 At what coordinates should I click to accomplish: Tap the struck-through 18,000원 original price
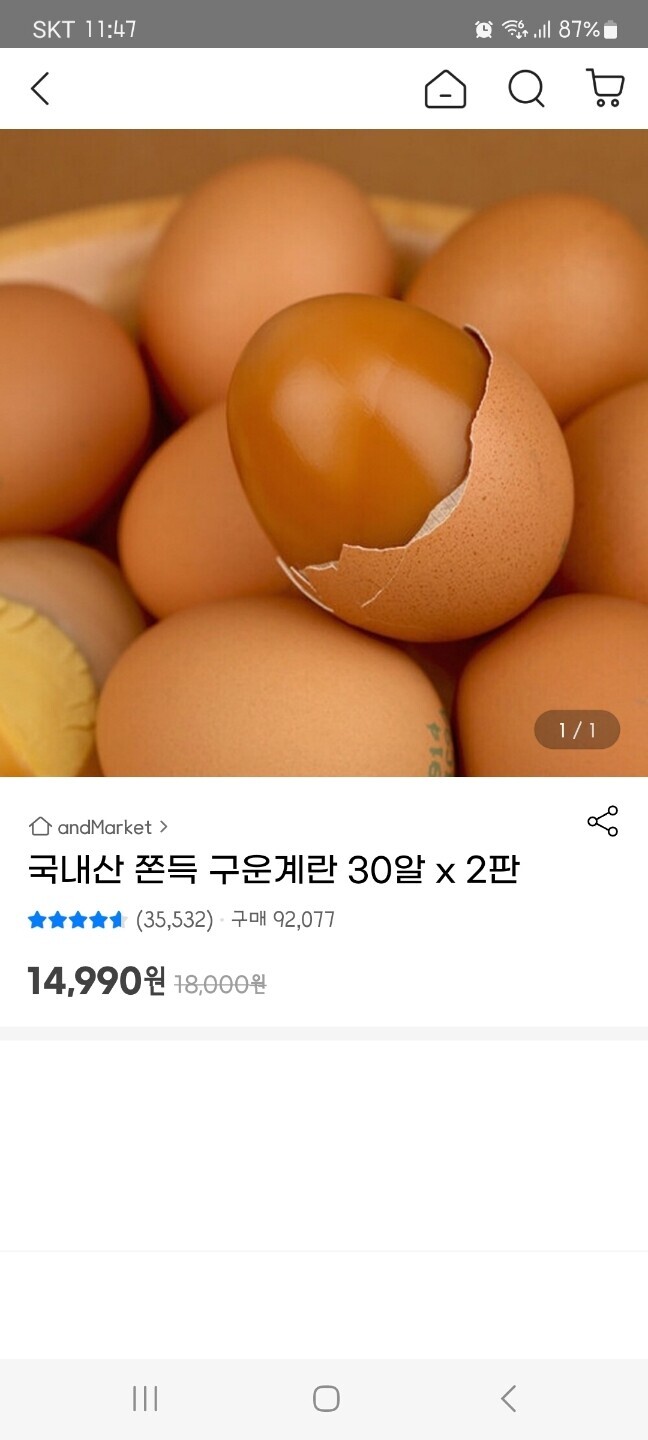(220, 985)
